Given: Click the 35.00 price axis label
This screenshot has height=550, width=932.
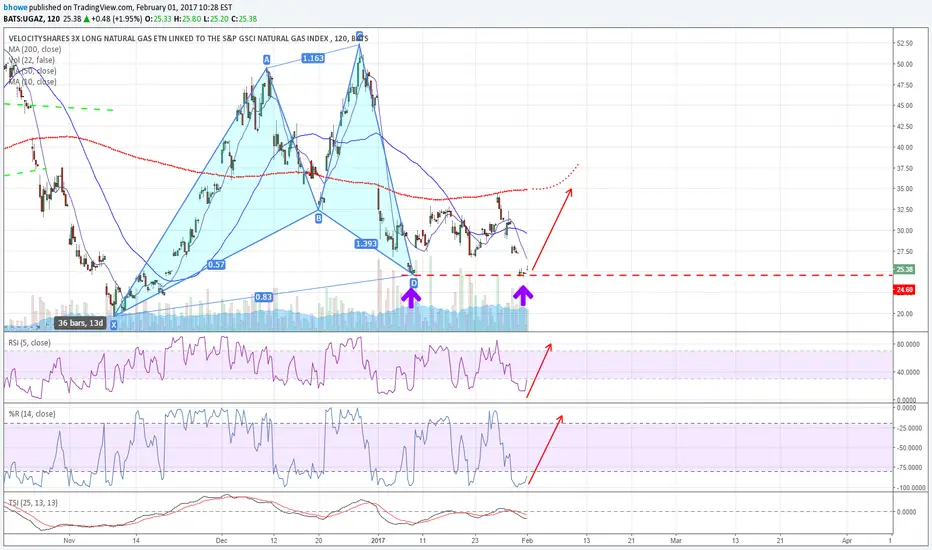Looking at the screenshot, I should click(x=905, y=189).
